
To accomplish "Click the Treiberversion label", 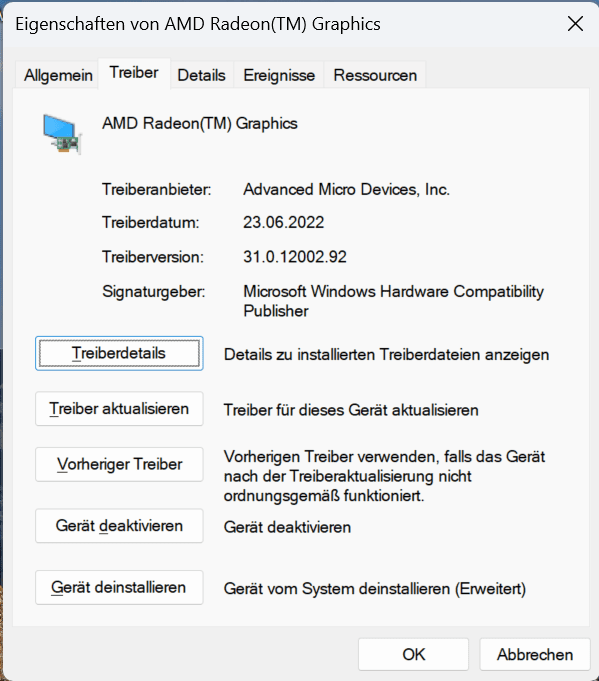I will pos(153,257).
